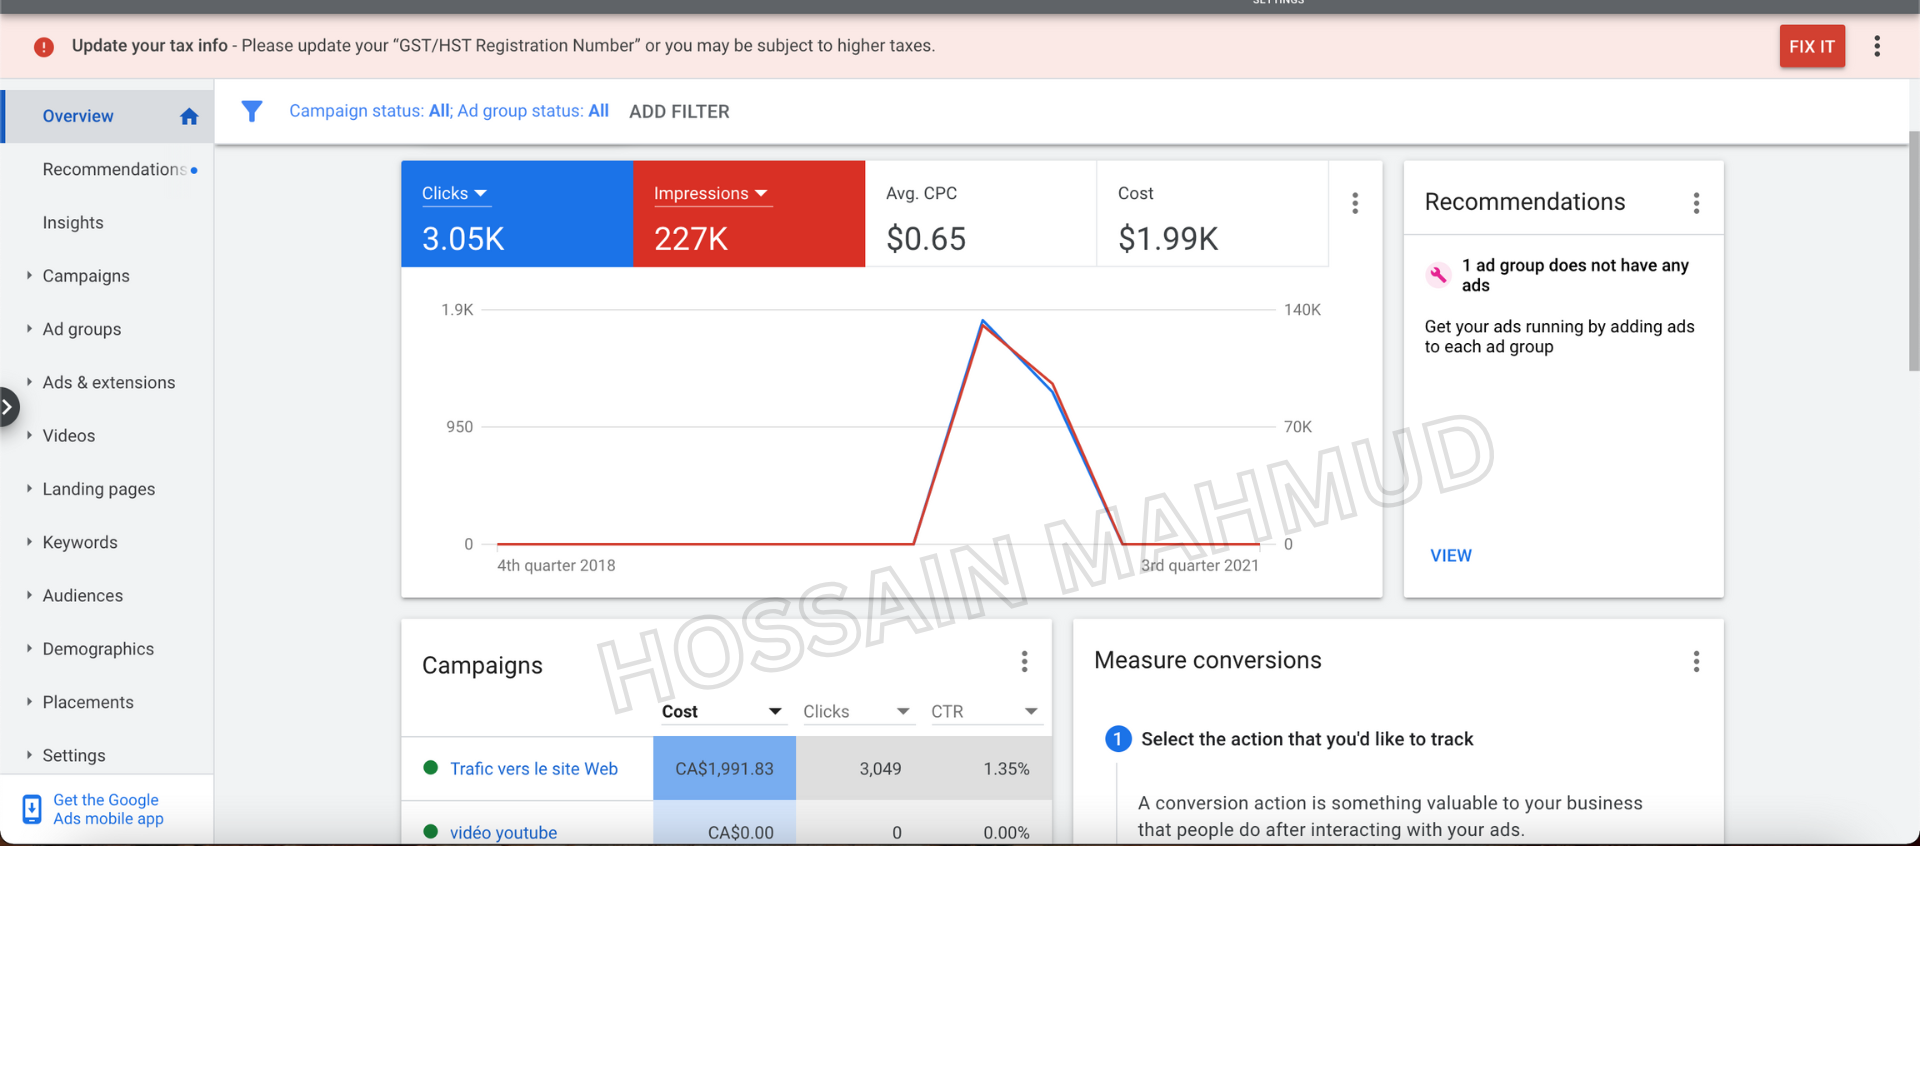Select Overview in the sidebar
Image resolution: width=1920 pixels, height=1080 pixels.
click(107, 117)
